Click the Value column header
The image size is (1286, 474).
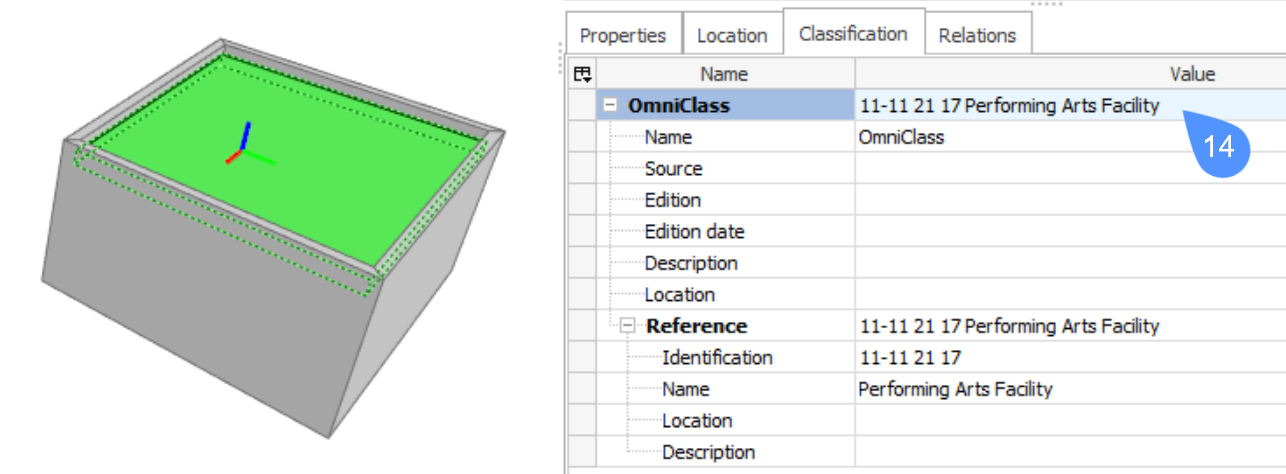(1192, 74)
